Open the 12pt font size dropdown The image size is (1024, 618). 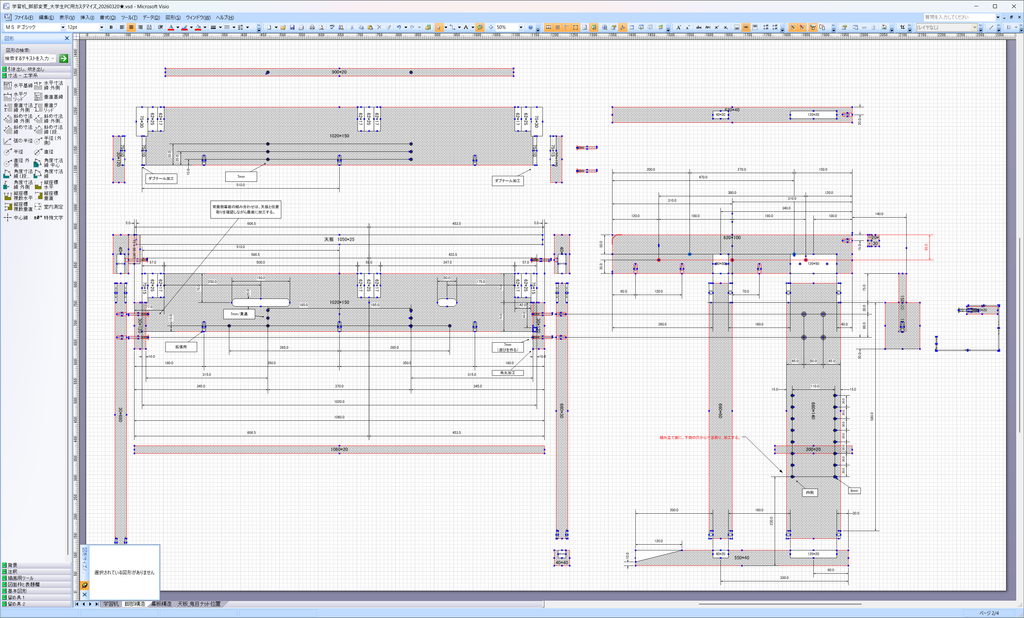coord(101,27)
